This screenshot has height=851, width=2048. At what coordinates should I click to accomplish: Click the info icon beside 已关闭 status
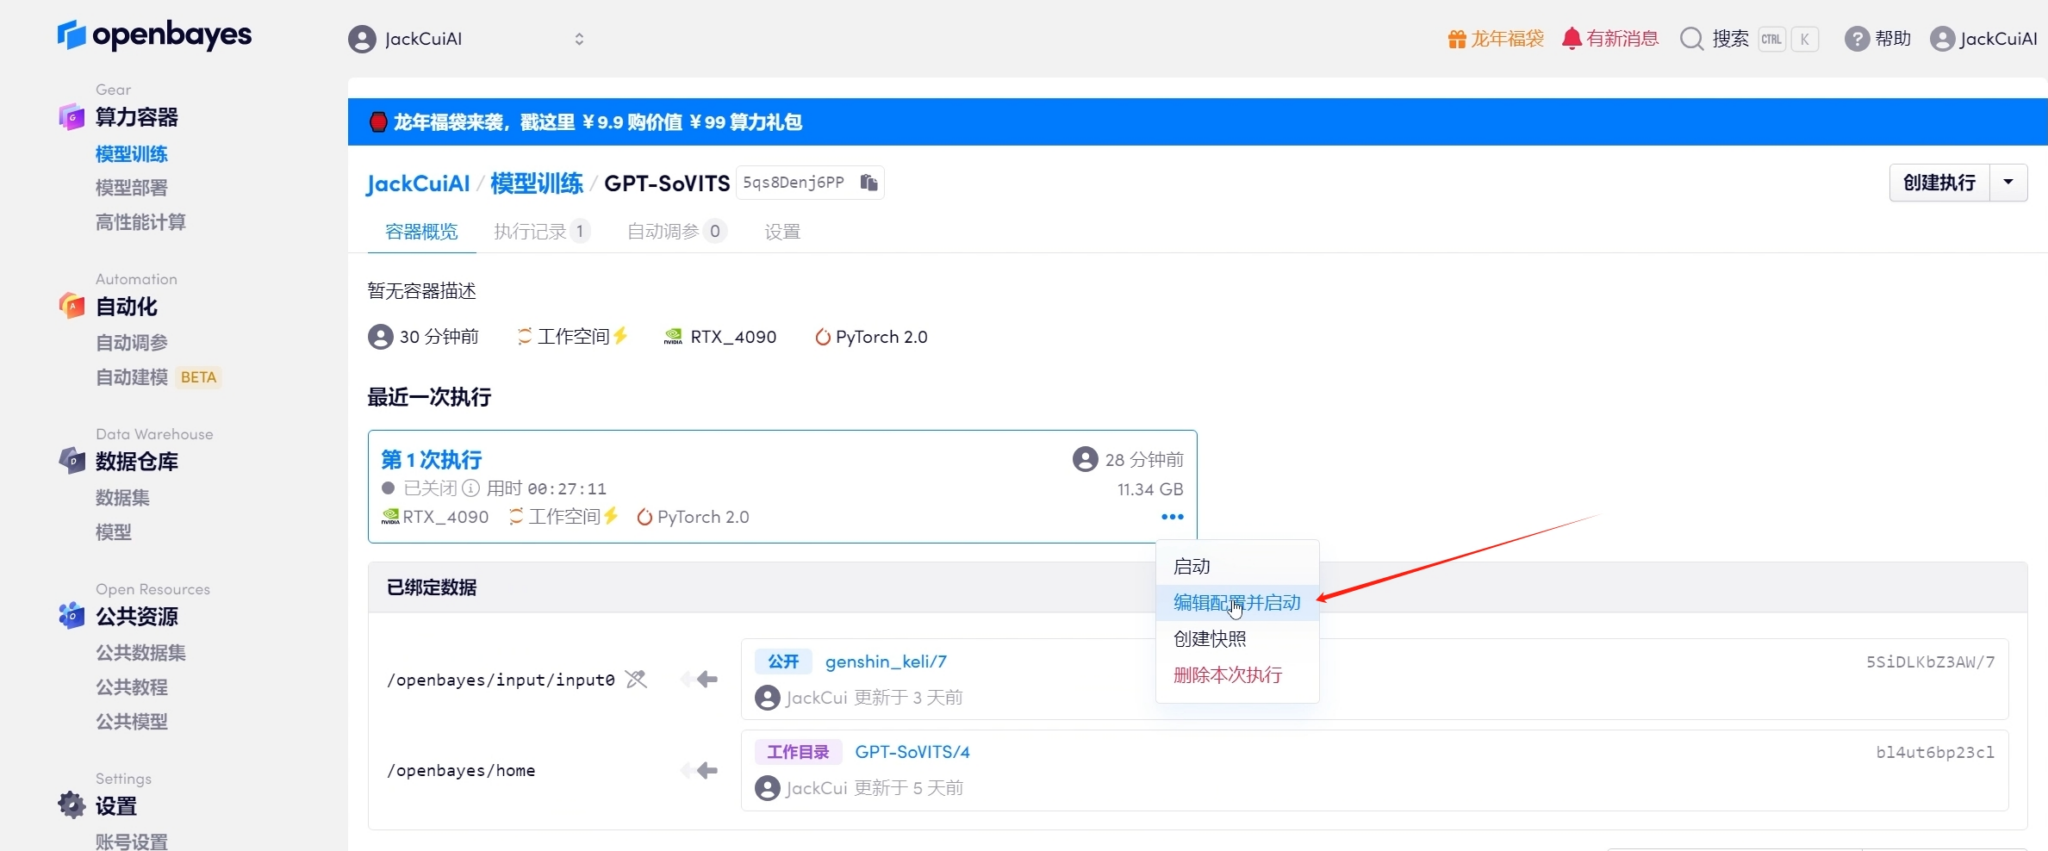(x=471, y=488)
